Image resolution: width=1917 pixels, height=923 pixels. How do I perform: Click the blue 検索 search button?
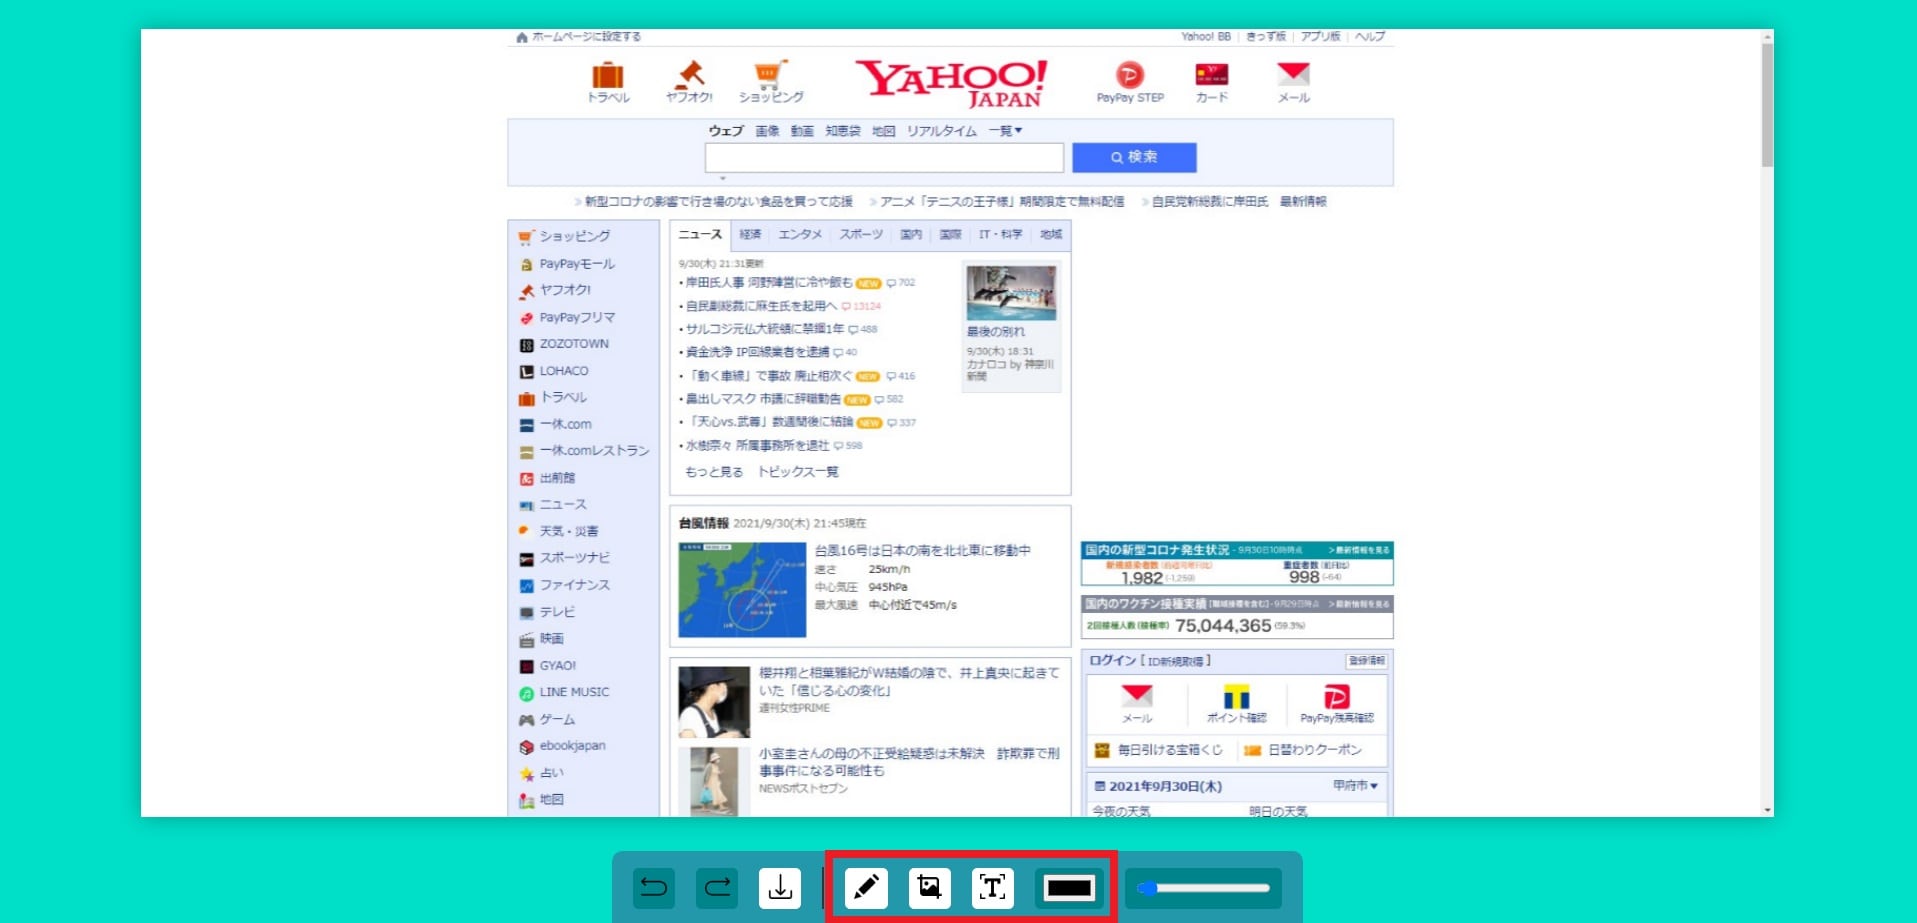click(x=1134, y=157)
